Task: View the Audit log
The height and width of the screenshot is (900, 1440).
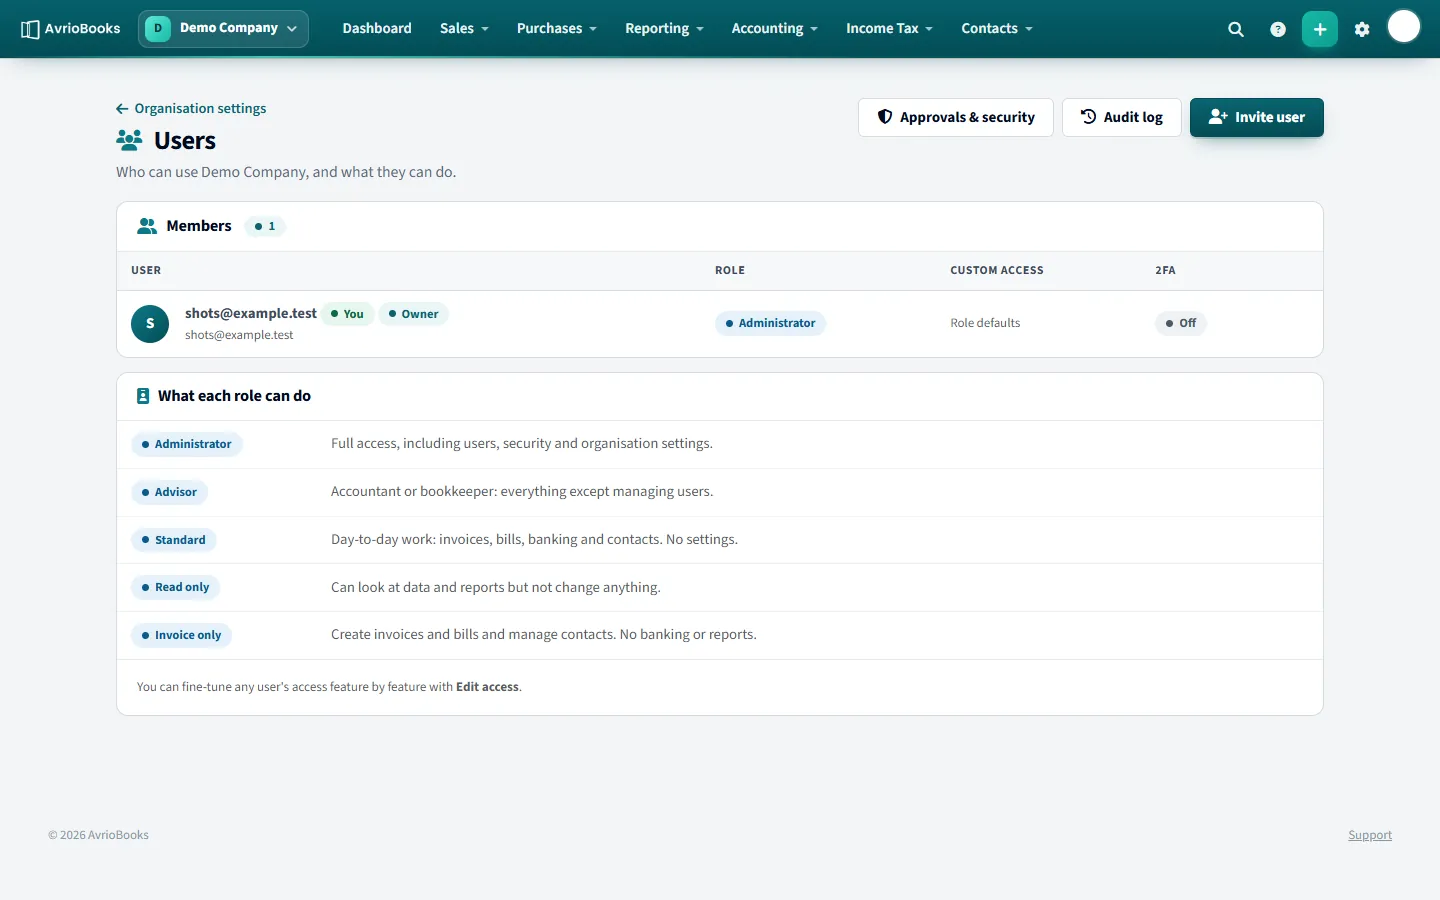Action: pyautogui.click(x=1122, y=117)
